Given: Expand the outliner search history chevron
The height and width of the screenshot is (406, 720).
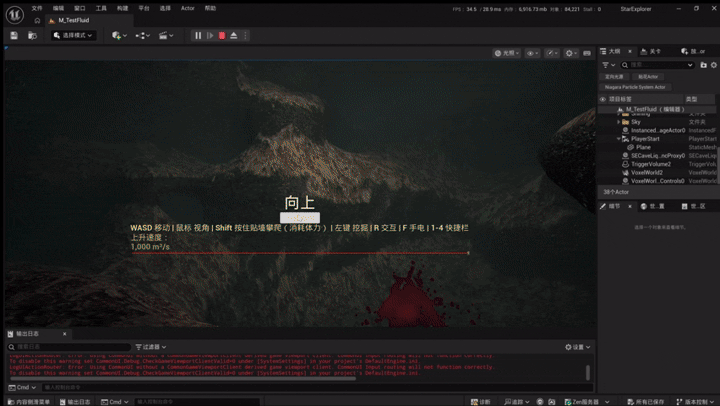Looking at the screenshot, I should click(690, 65).
